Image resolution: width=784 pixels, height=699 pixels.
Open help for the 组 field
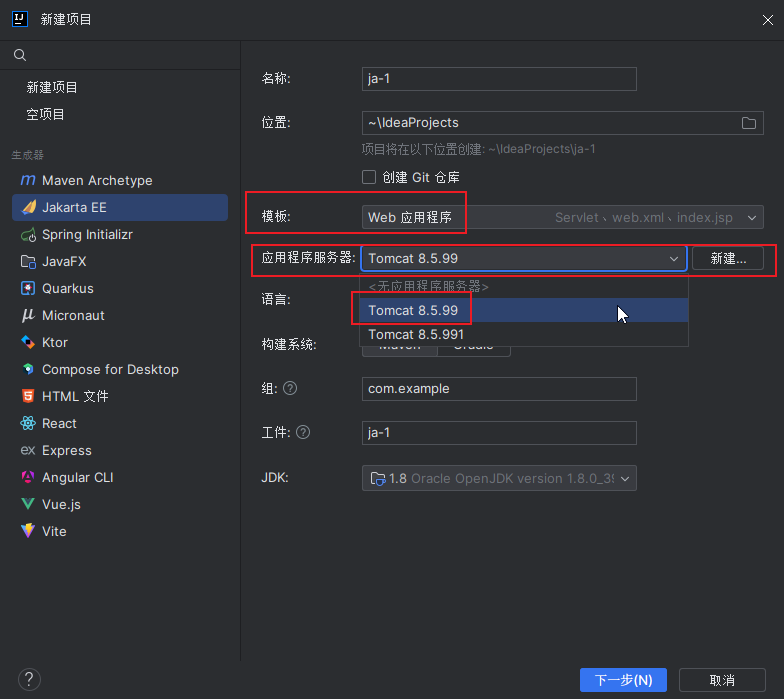[290, 388]
